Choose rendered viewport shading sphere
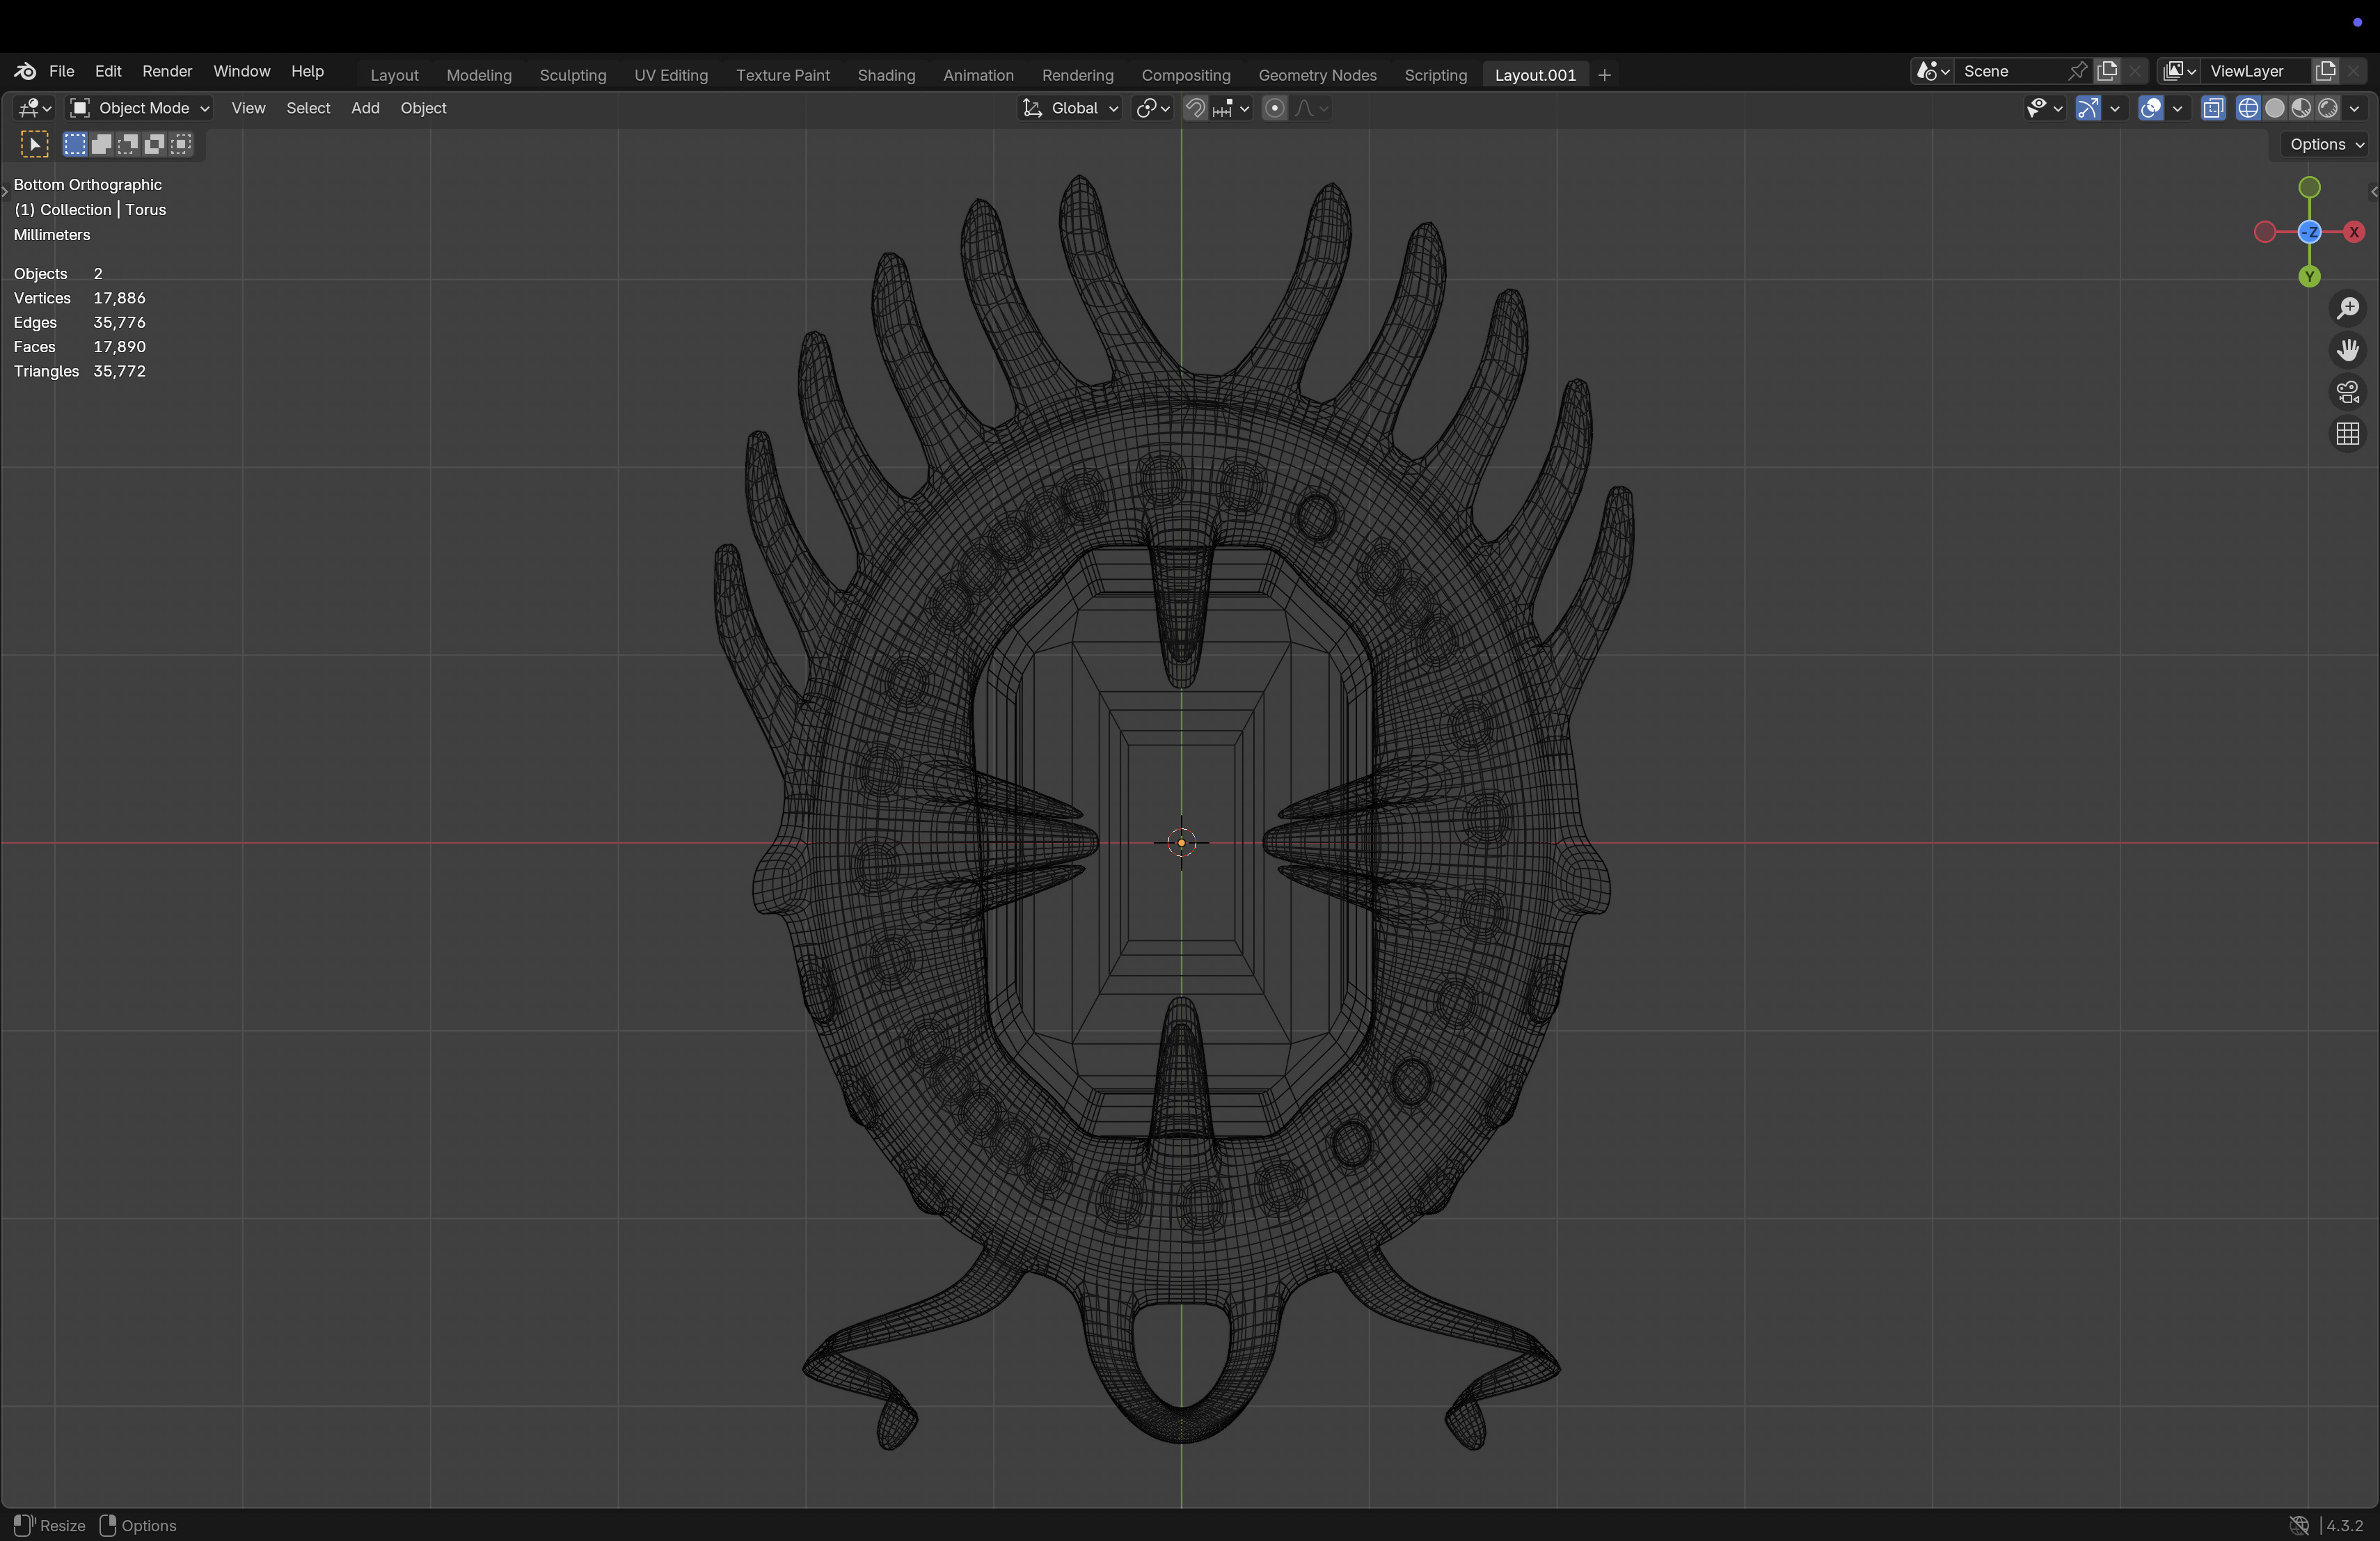 [2328, 108]
